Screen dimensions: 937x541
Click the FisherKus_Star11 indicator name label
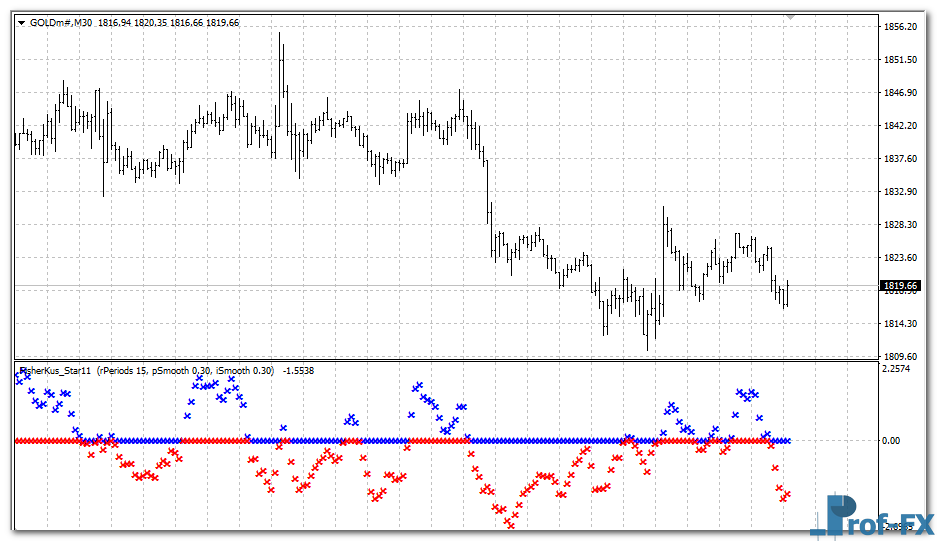[x=56, y=370]
